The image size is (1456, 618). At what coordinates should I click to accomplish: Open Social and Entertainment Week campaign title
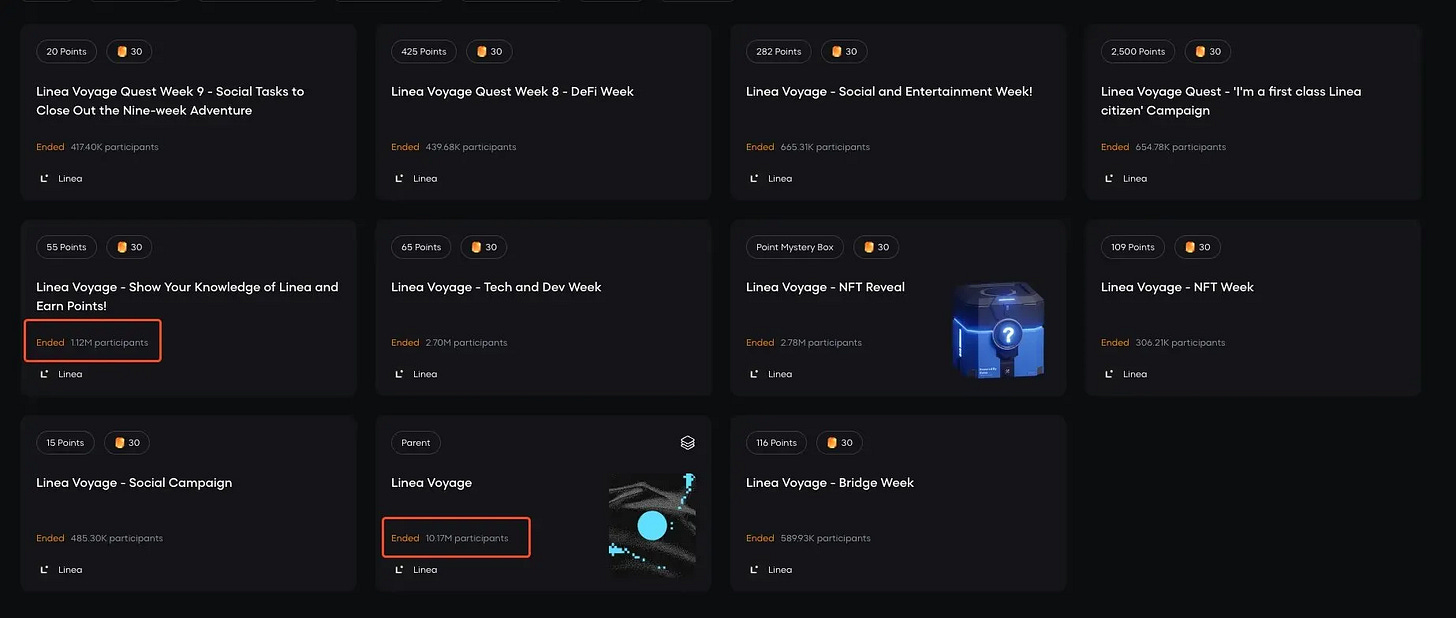pyautogui.click(x=889, y=91)
